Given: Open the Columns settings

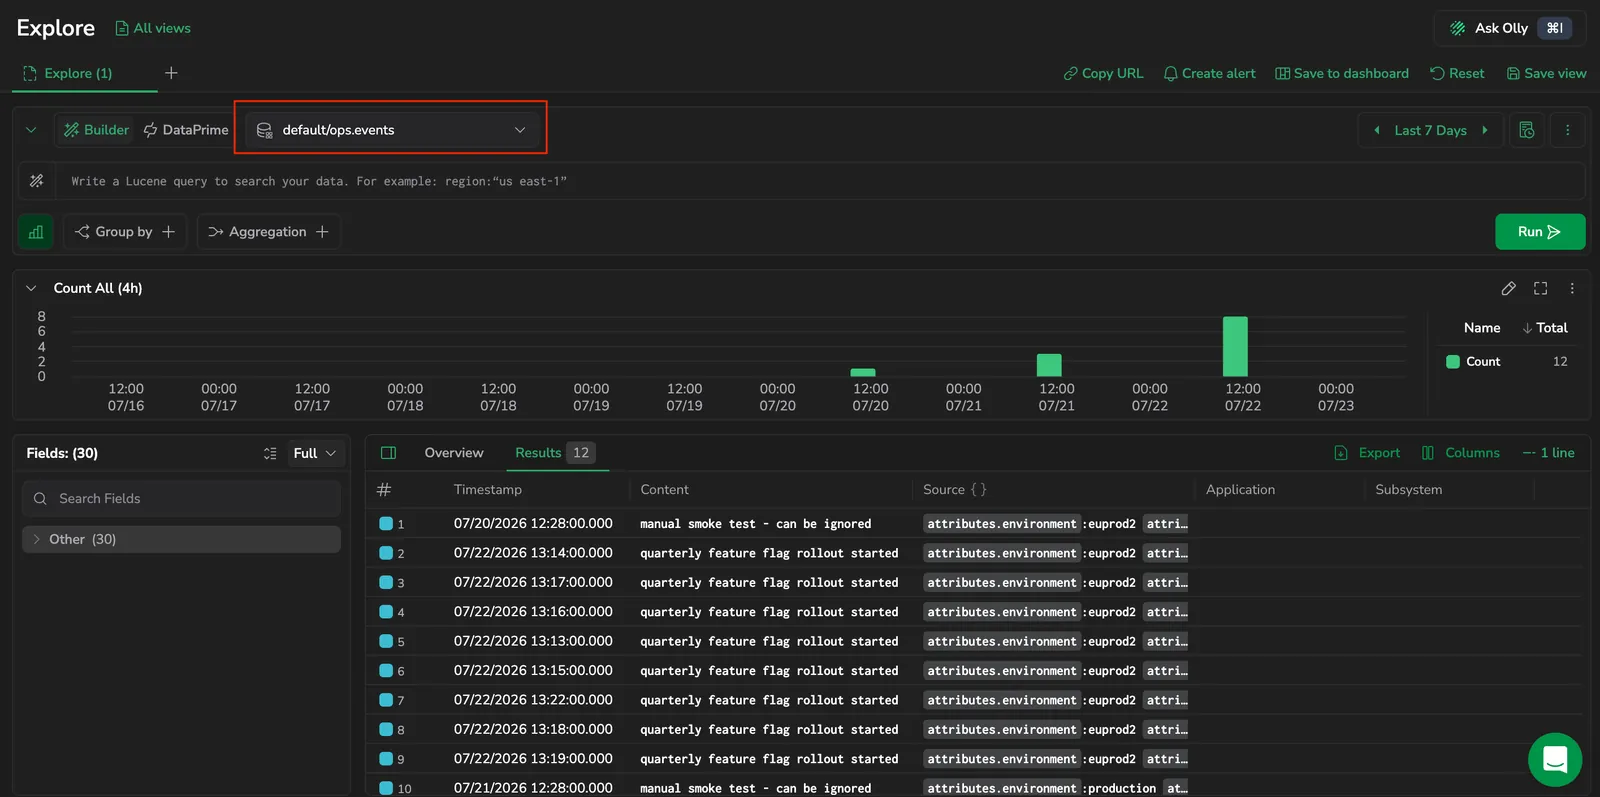Looking at the screenshot, I should 1461,453.
